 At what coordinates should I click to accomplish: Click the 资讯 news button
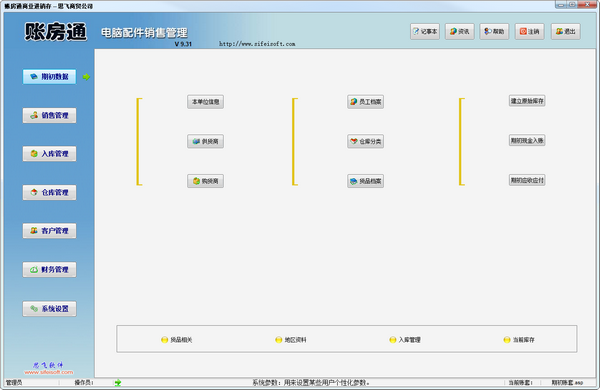click(x=460, y=31)
